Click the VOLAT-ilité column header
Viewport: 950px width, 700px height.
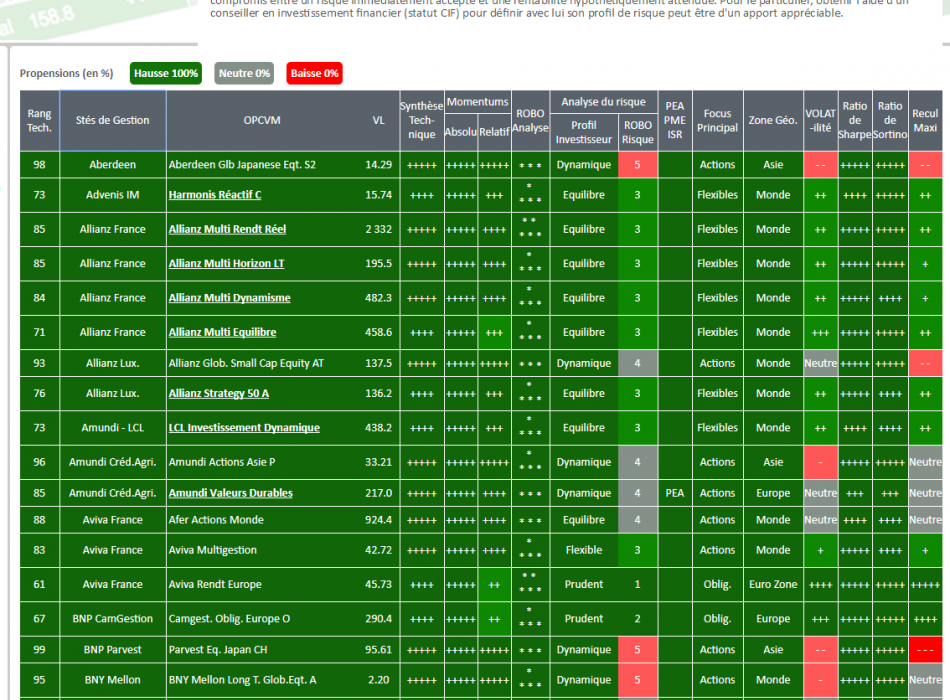coord(820,121)
